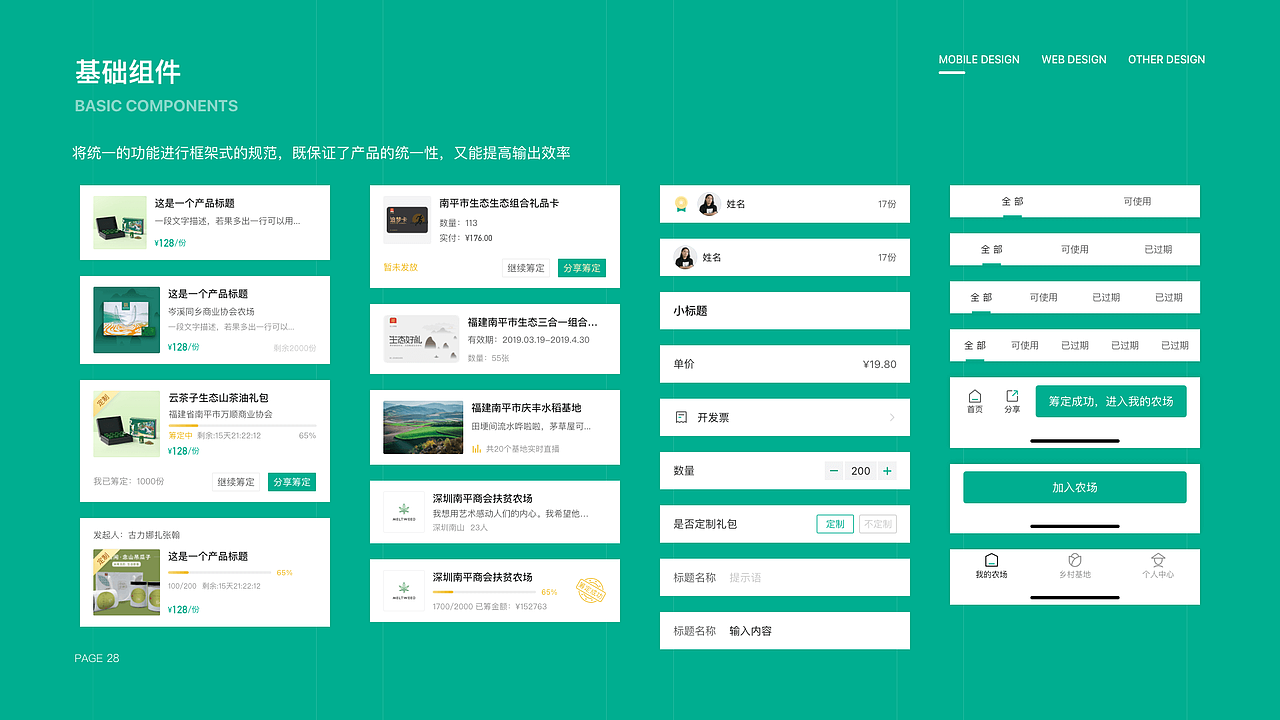This screenshot has width=1280, height=720.
Task: Click the PAGE 28 label
Action: click(x=97, y=658)
